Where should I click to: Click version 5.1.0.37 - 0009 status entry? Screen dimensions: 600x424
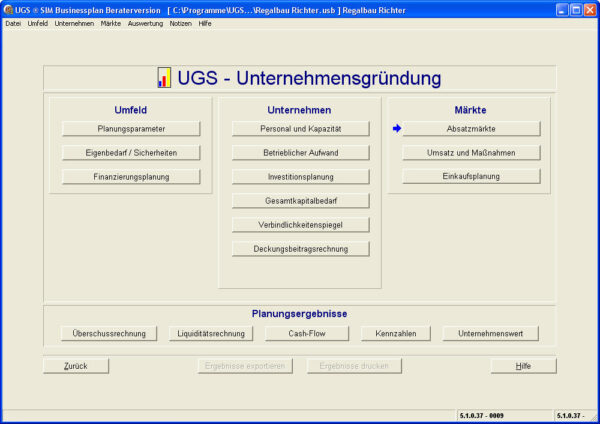(x=482, y=416)
